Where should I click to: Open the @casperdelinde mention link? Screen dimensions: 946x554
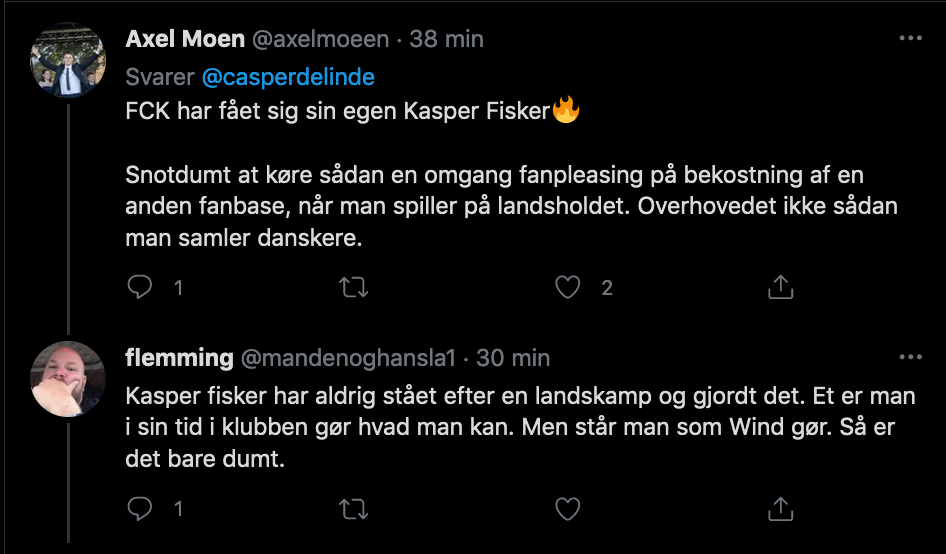coord(289,77)
